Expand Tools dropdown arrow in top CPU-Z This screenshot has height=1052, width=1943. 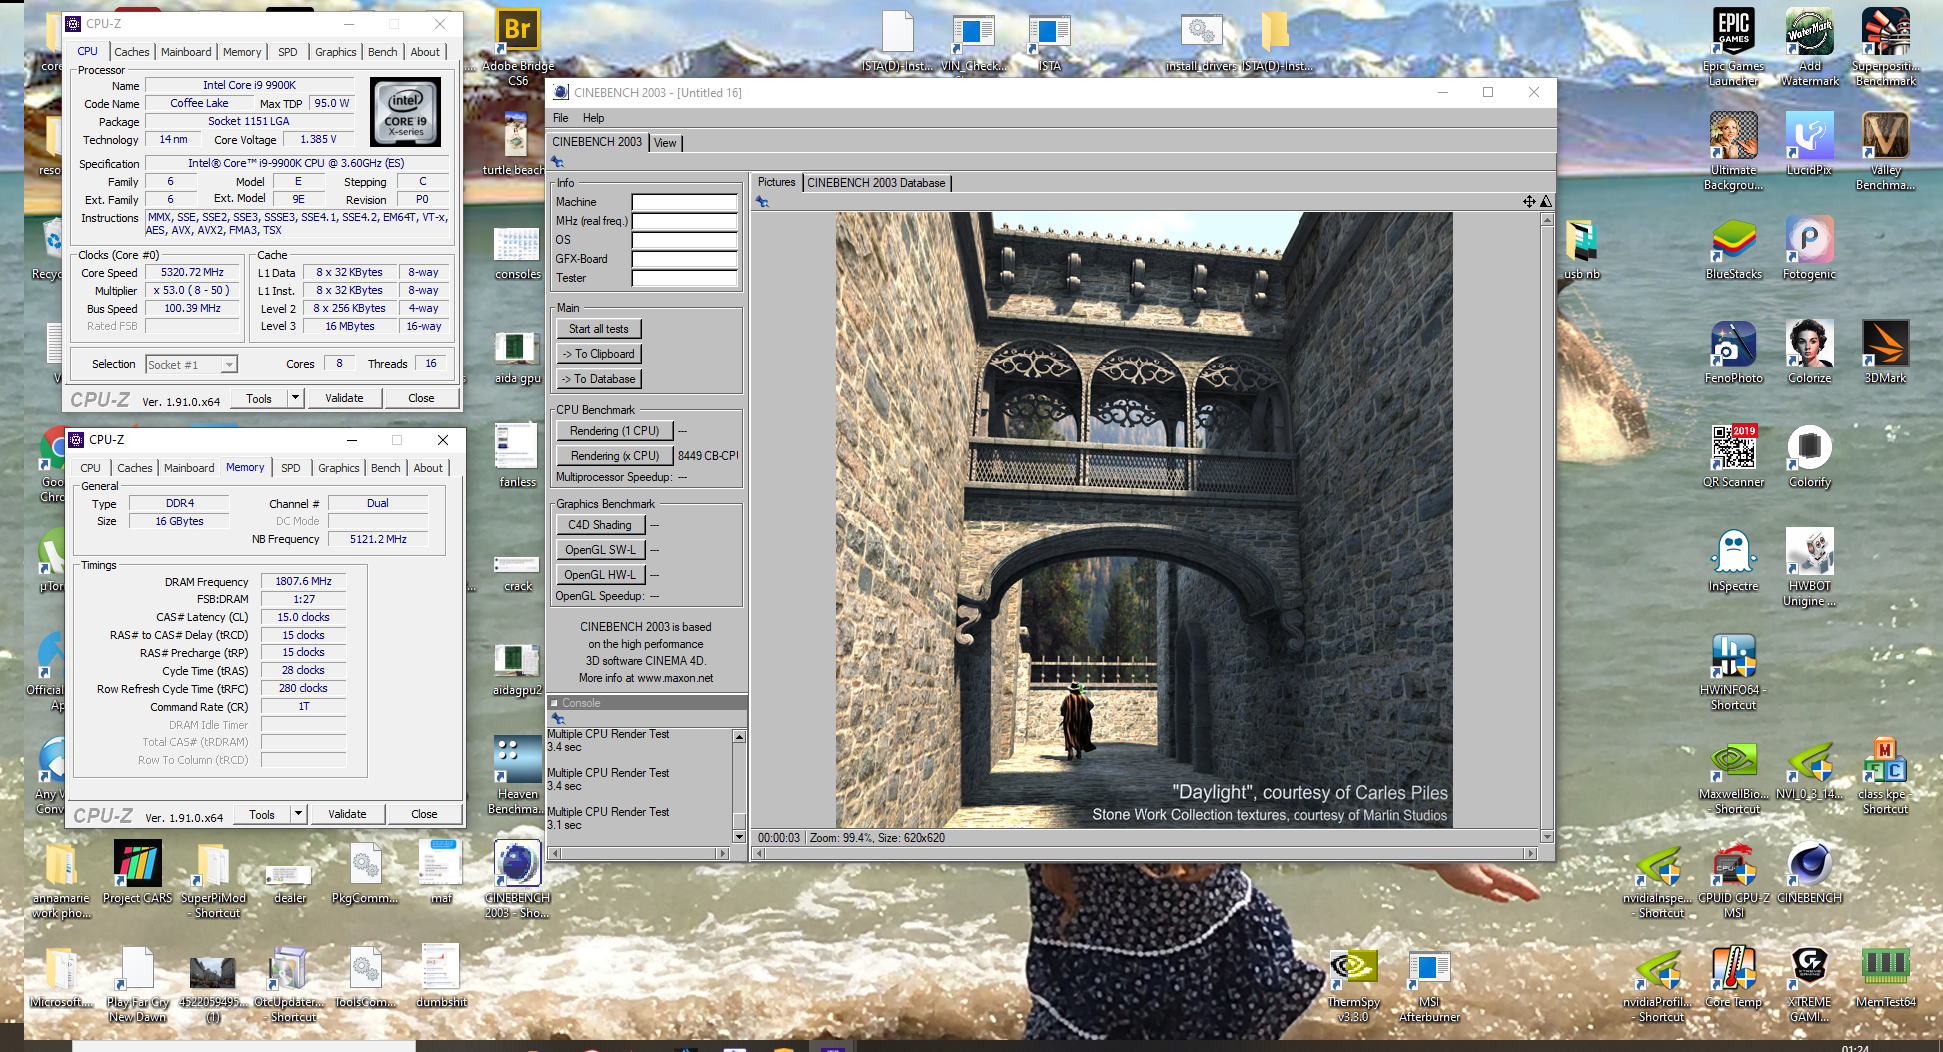click(295, 398)
